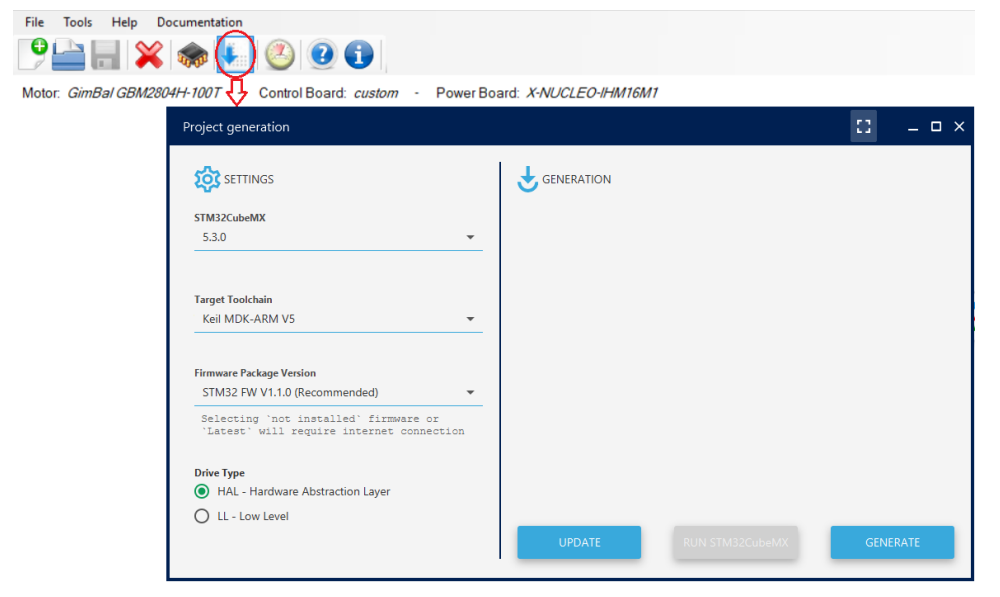
Task: Select HAL - Hardware Abstraction Layer option
Action: [202, 491]
